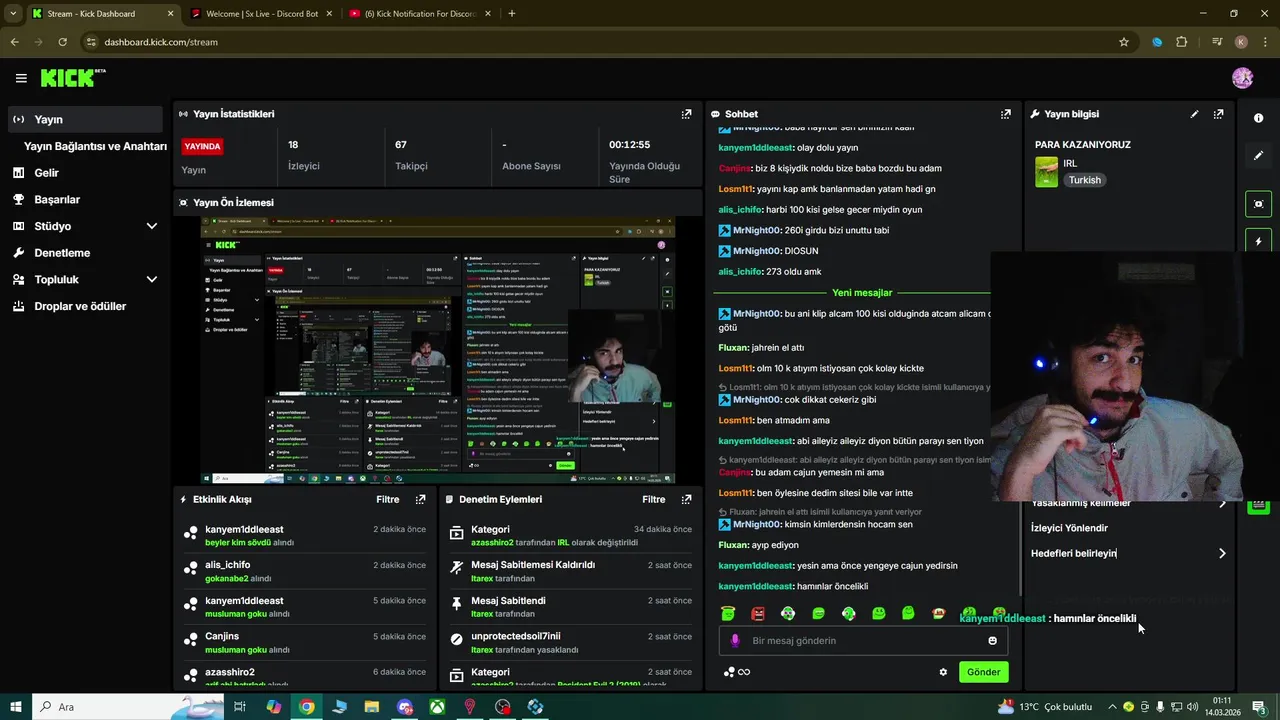Image resolution: width=1280 pixels, height=720 pixels.
Task: Send message with Gönder button
Action: coord(983,672)
